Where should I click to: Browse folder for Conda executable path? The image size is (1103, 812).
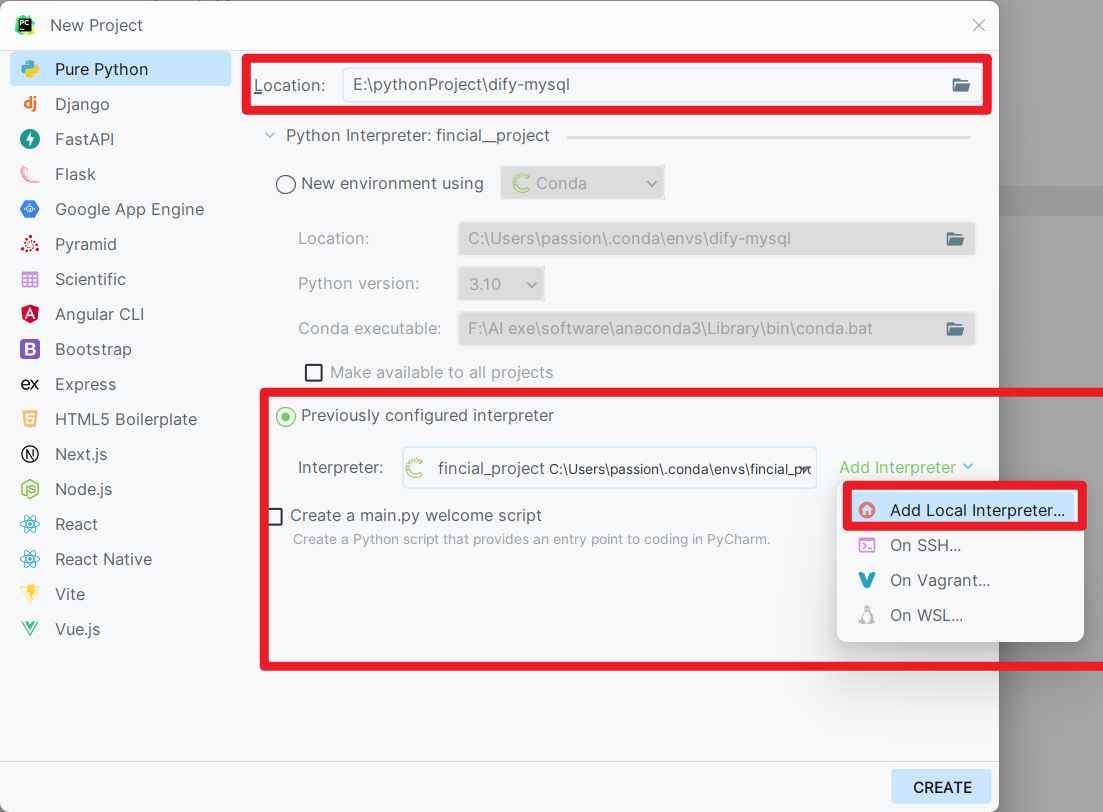tap(955, 329)
